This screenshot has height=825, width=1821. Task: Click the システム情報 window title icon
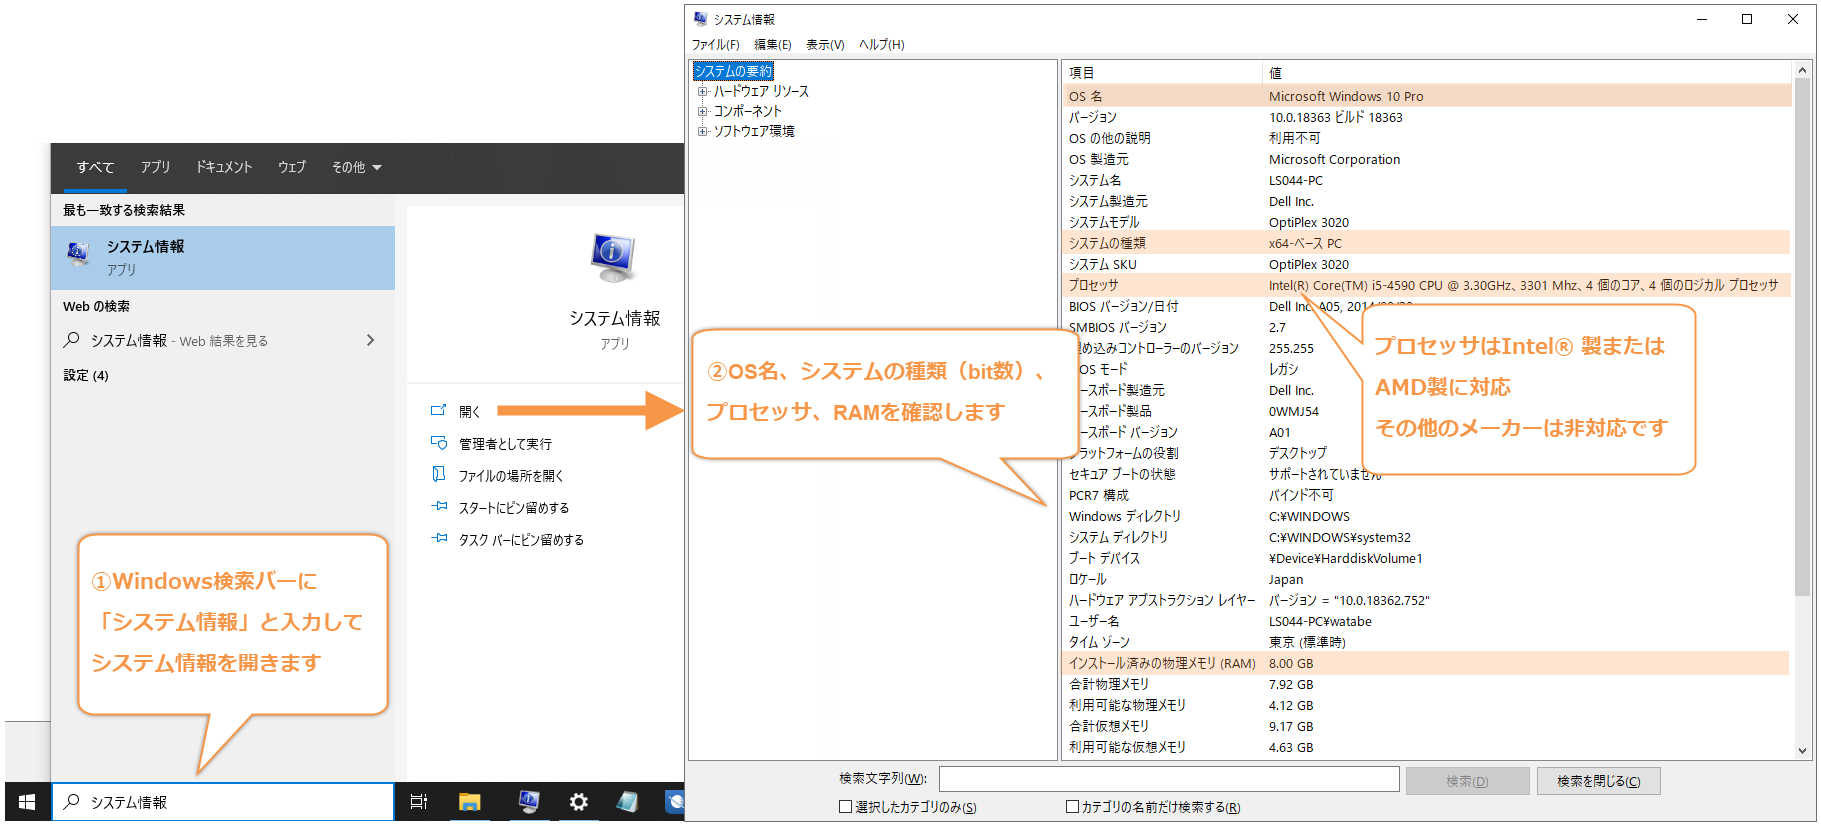700,19
